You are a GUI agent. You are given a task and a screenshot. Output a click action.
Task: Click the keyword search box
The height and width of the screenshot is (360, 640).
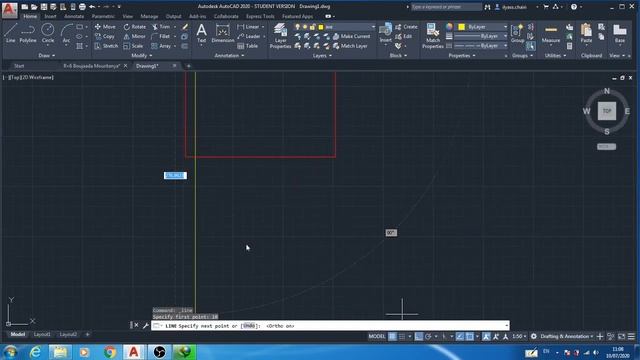click(x=446, y=7)
